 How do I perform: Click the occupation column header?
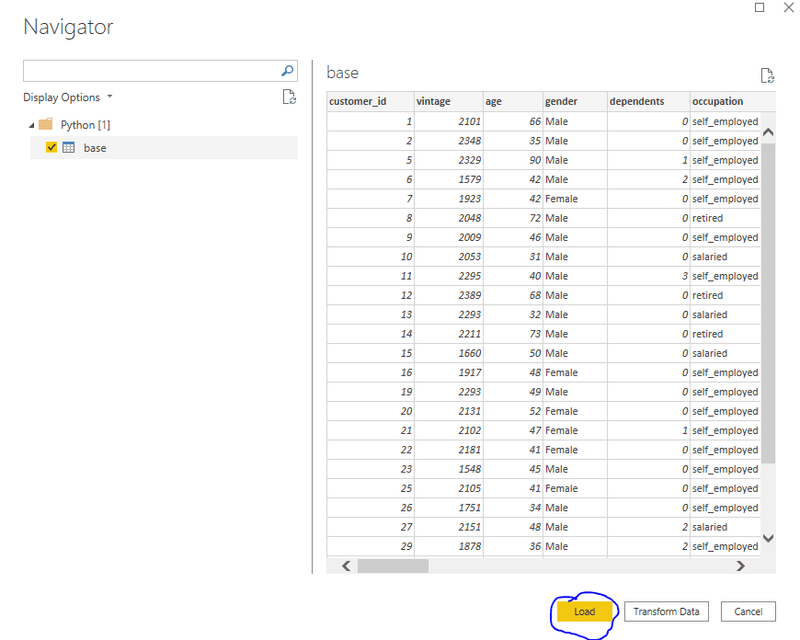click(733, 101)
